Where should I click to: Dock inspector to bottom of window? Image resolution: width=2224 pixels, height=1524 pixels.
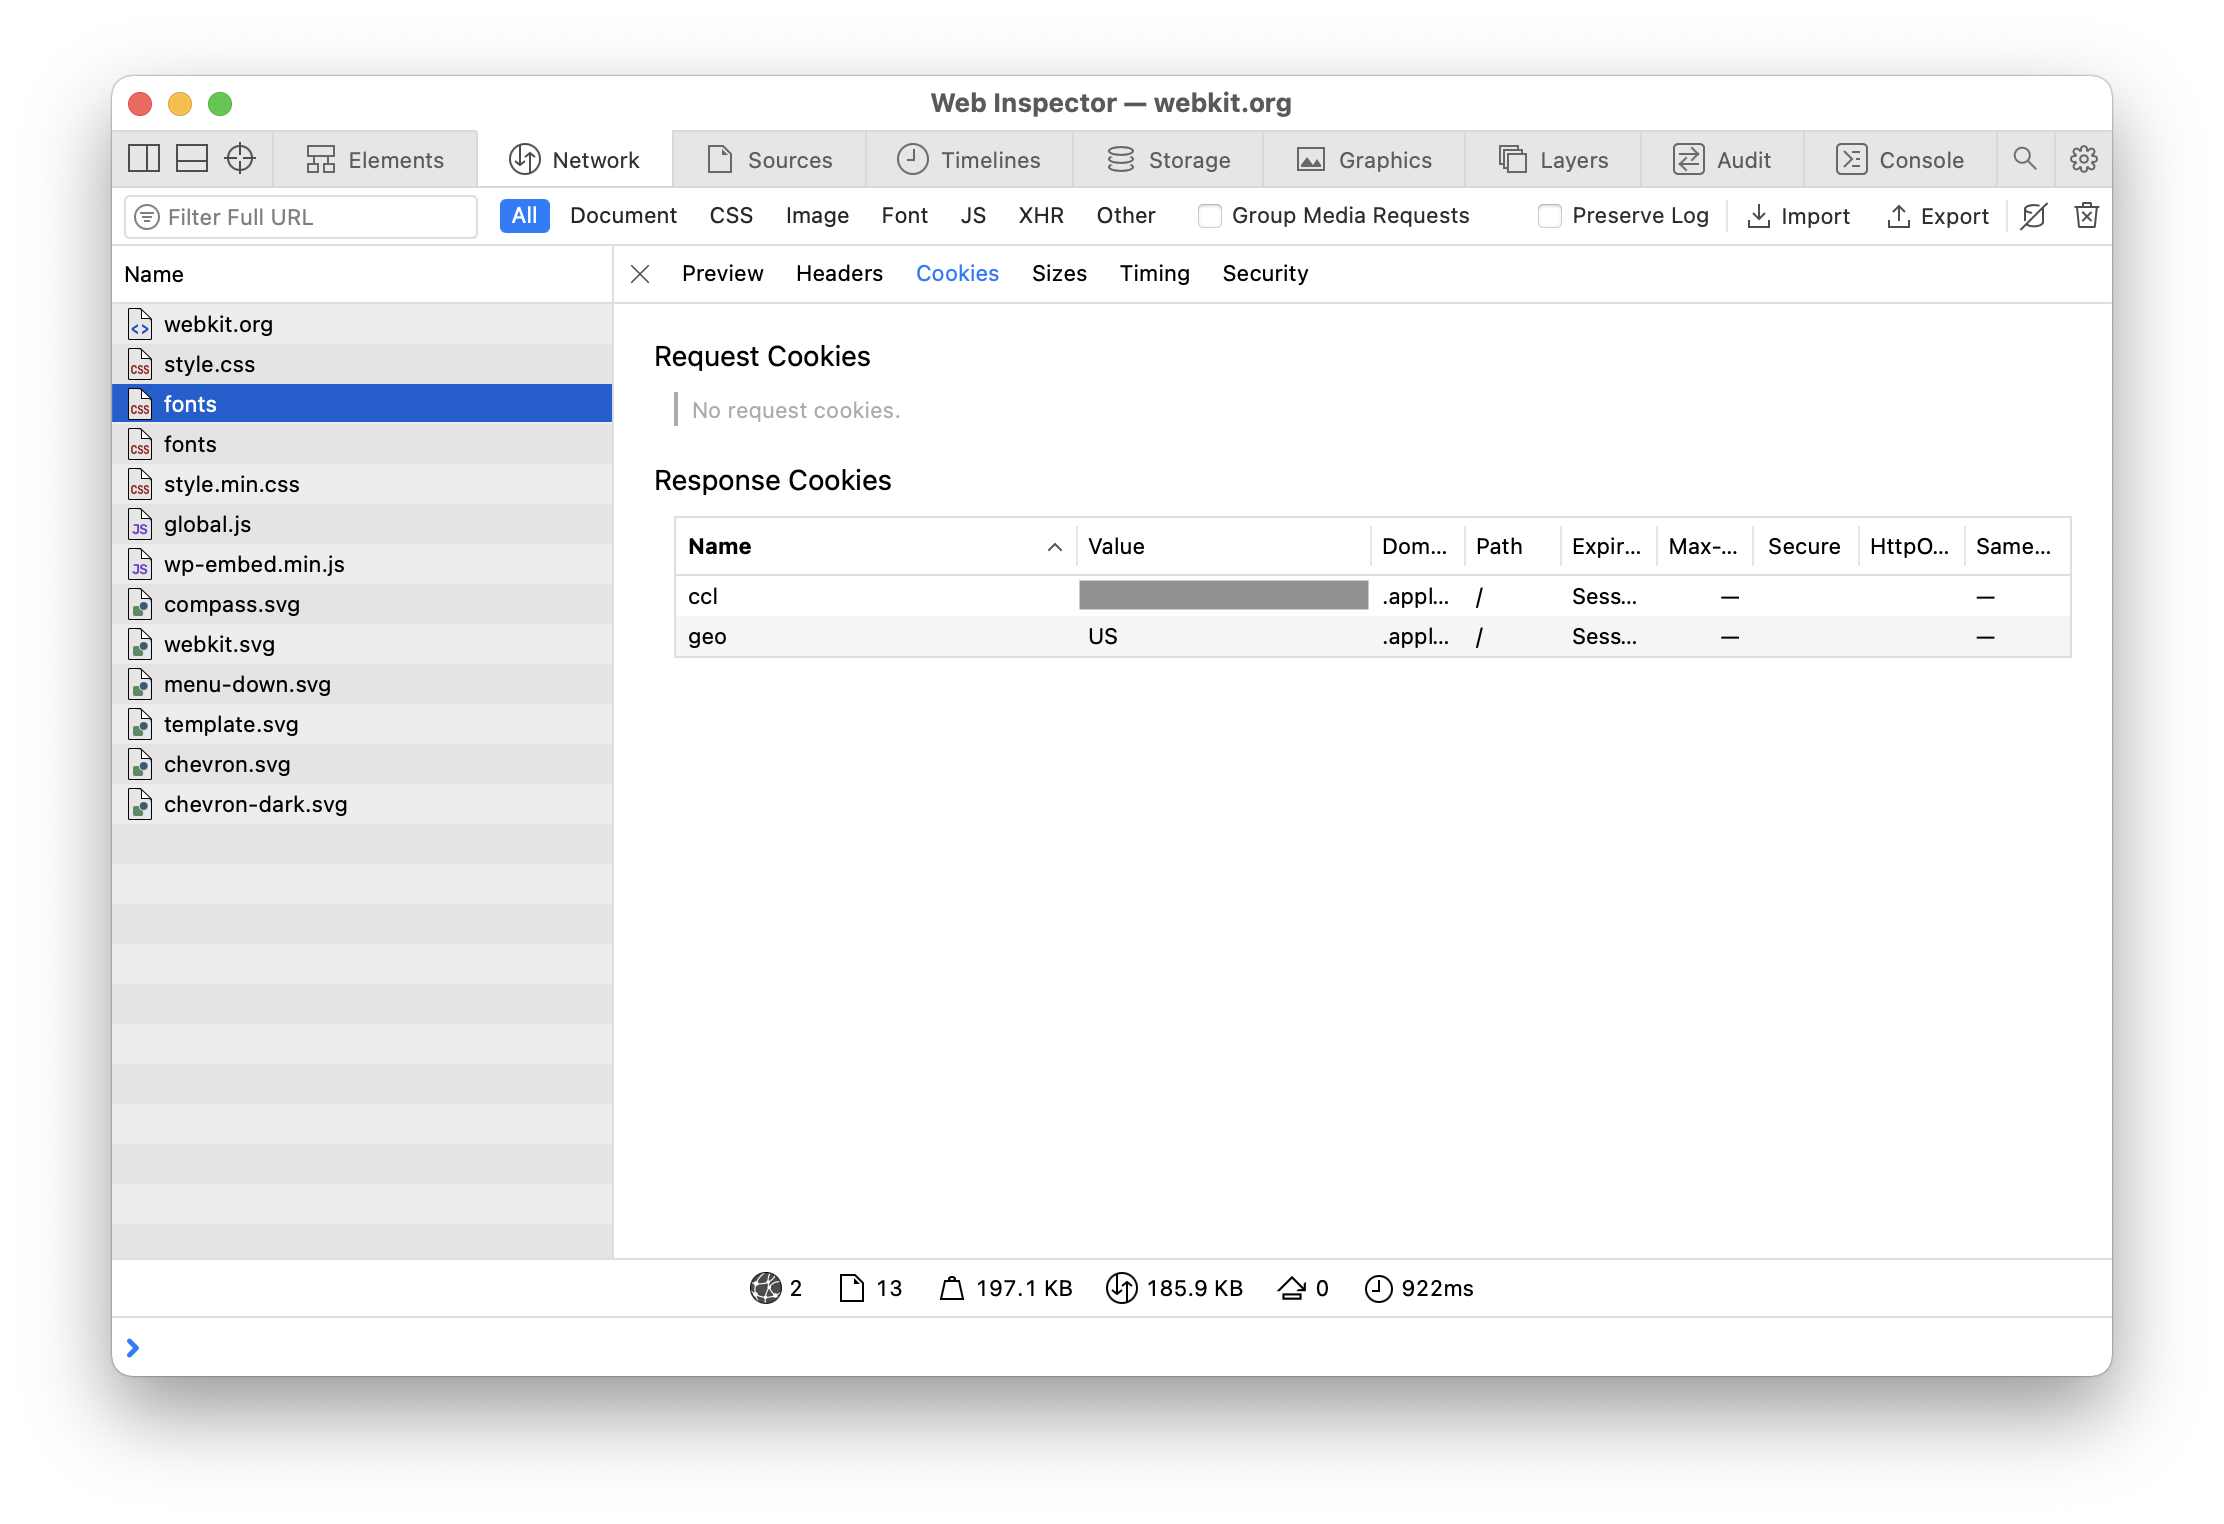(192, 159)
